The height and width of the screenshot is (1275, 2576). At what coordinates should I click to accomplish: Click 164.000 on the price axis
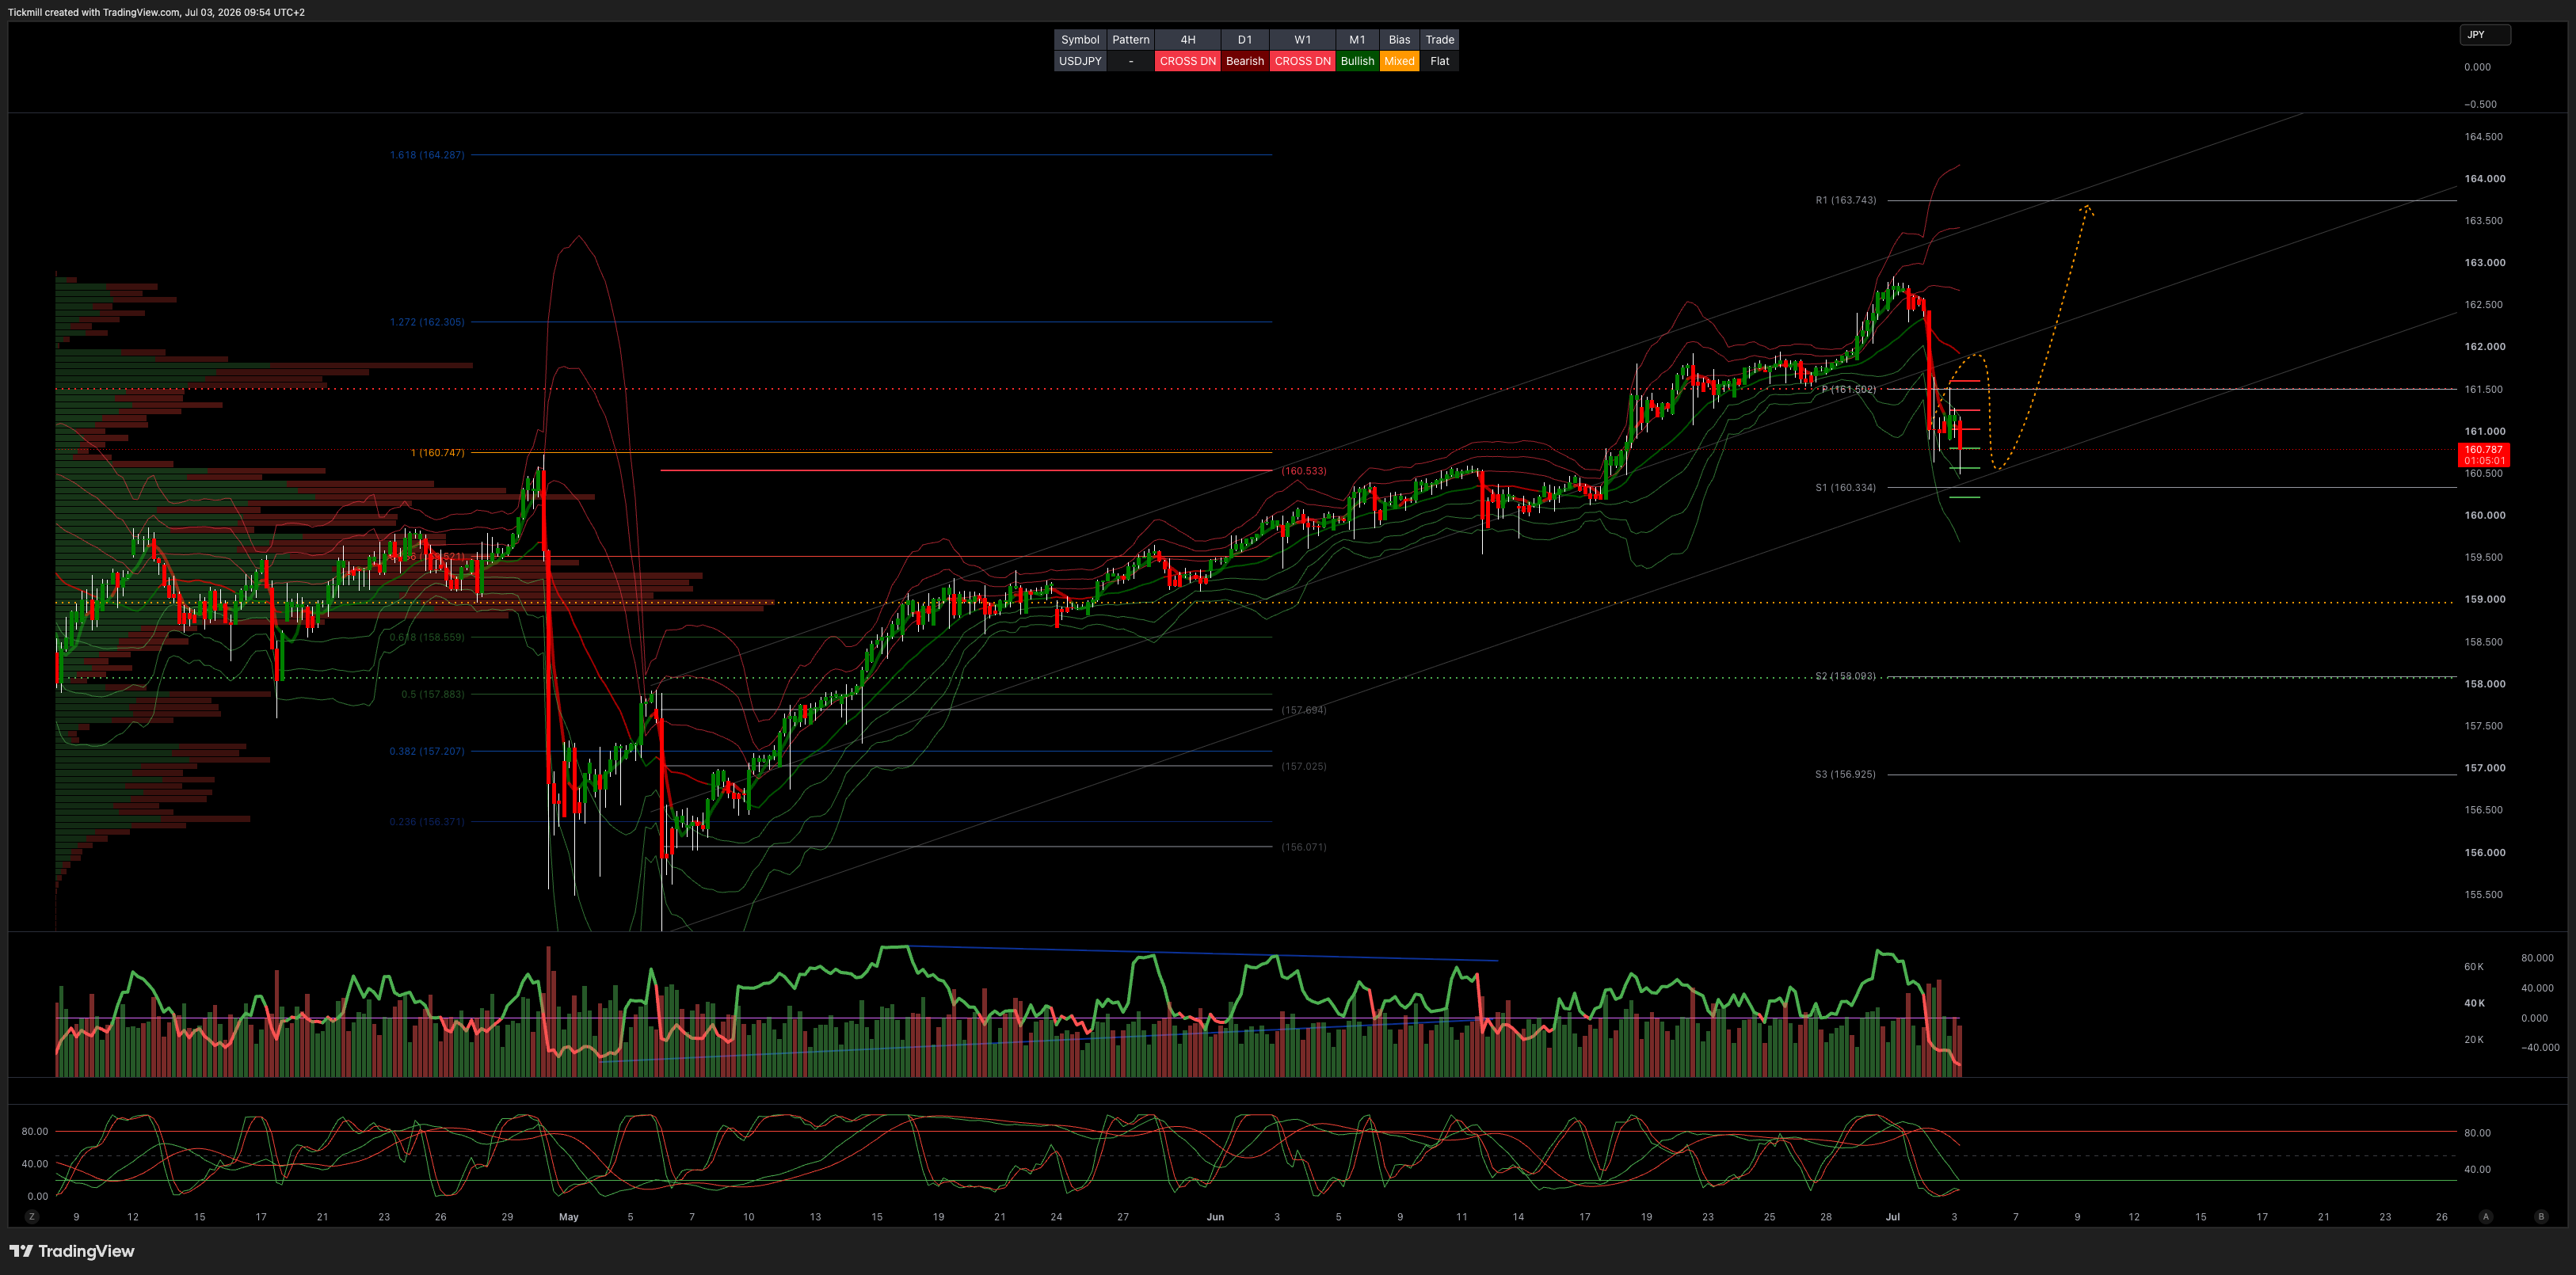2485,179
